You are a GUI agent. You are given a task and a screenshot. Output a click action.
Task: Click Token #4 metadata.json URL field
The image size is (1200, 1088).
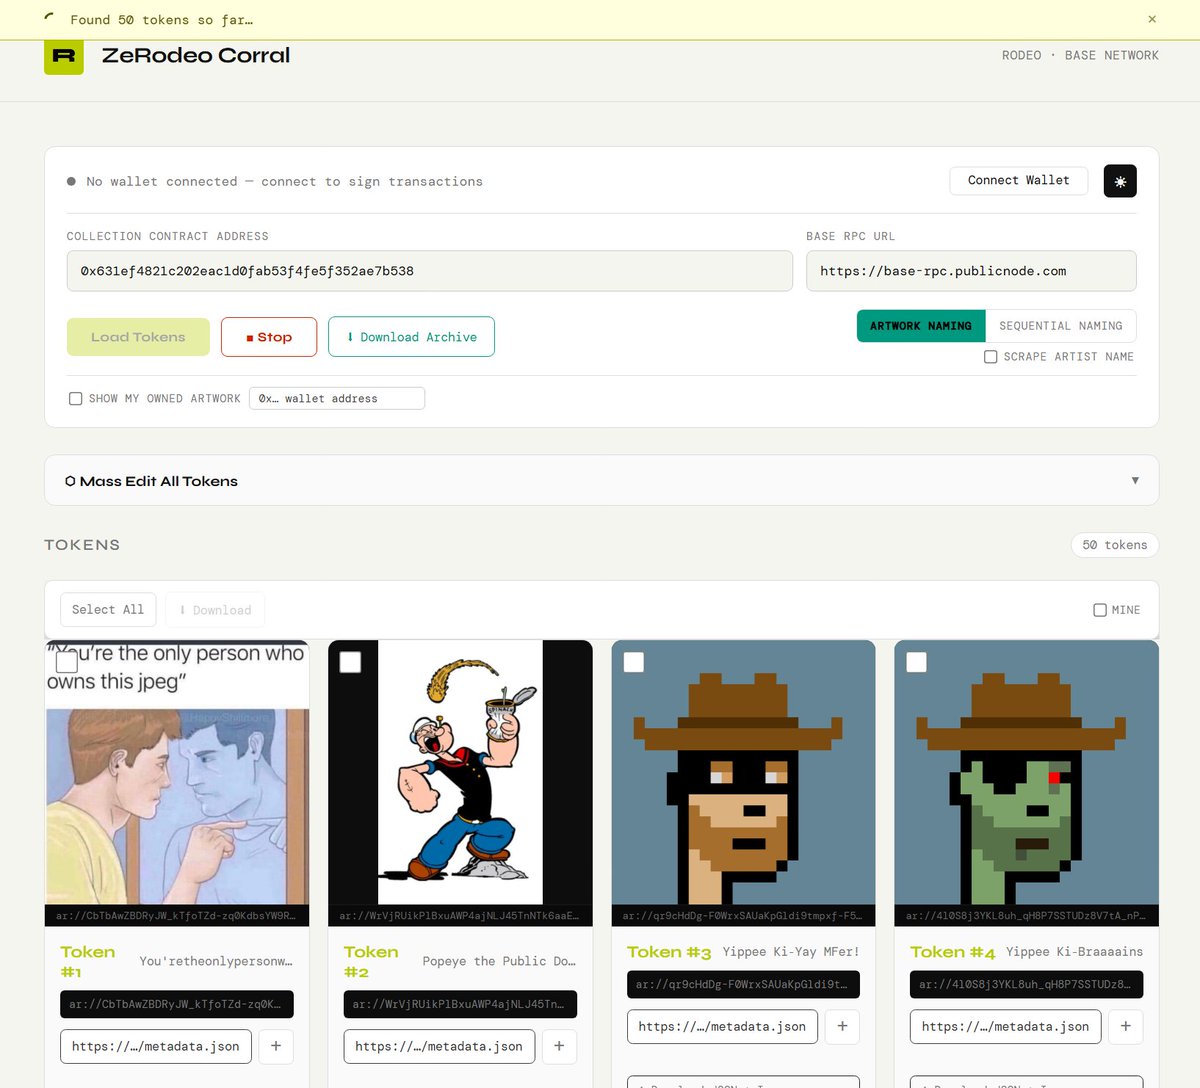[x=1006, y=1026]
